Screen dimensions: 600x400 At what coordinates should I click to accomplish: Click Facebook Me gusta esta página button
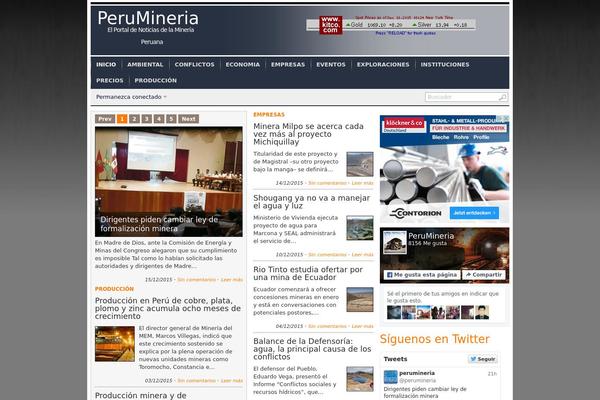click(x=422, y=275)
